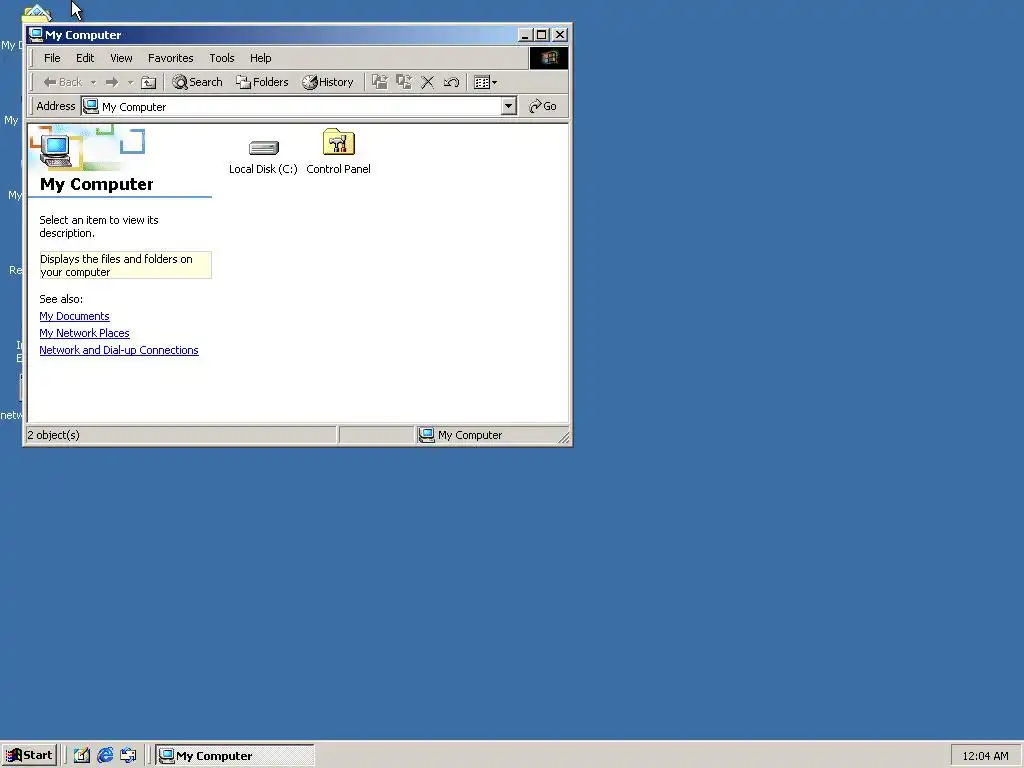This screenshot has width=1024, height=768.
Task: Click the Back arrow in toolbar
Action: (62, 82)
